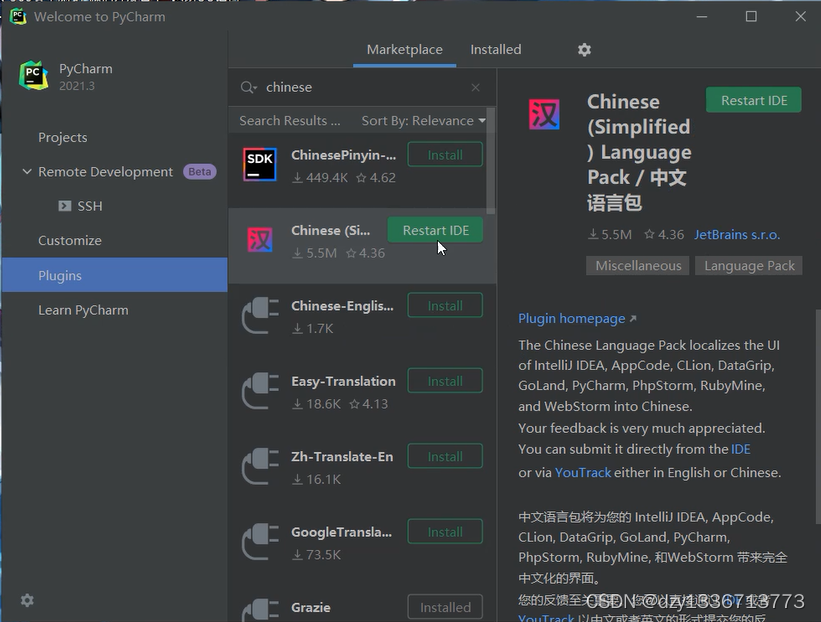This screenshot has width=821, height=622.
Task: Install the ChinesePinyin plugin
Action: tap(445, 154)
